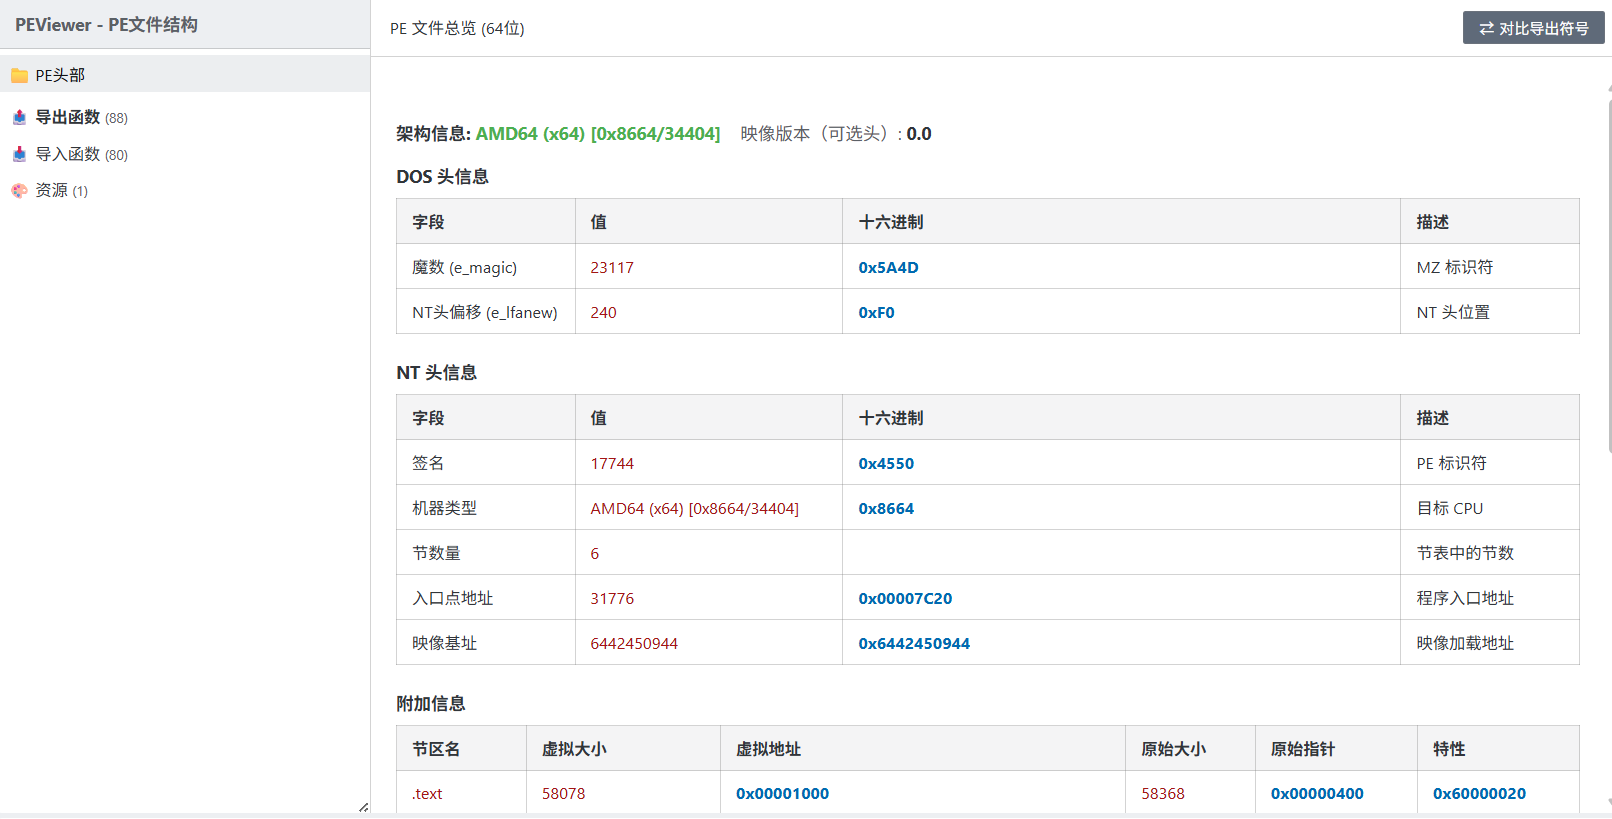Click the hex value 0x00007C20
This screenshot has width=1612, height=819.
[x=905, y=598]
